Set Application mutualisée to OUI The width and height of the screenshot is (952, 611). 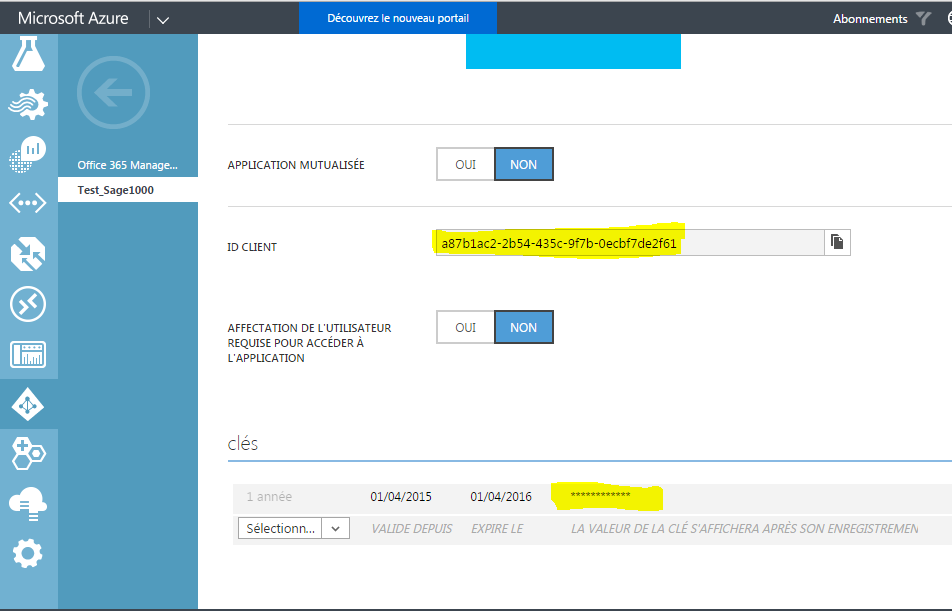[x=465, y=165]
